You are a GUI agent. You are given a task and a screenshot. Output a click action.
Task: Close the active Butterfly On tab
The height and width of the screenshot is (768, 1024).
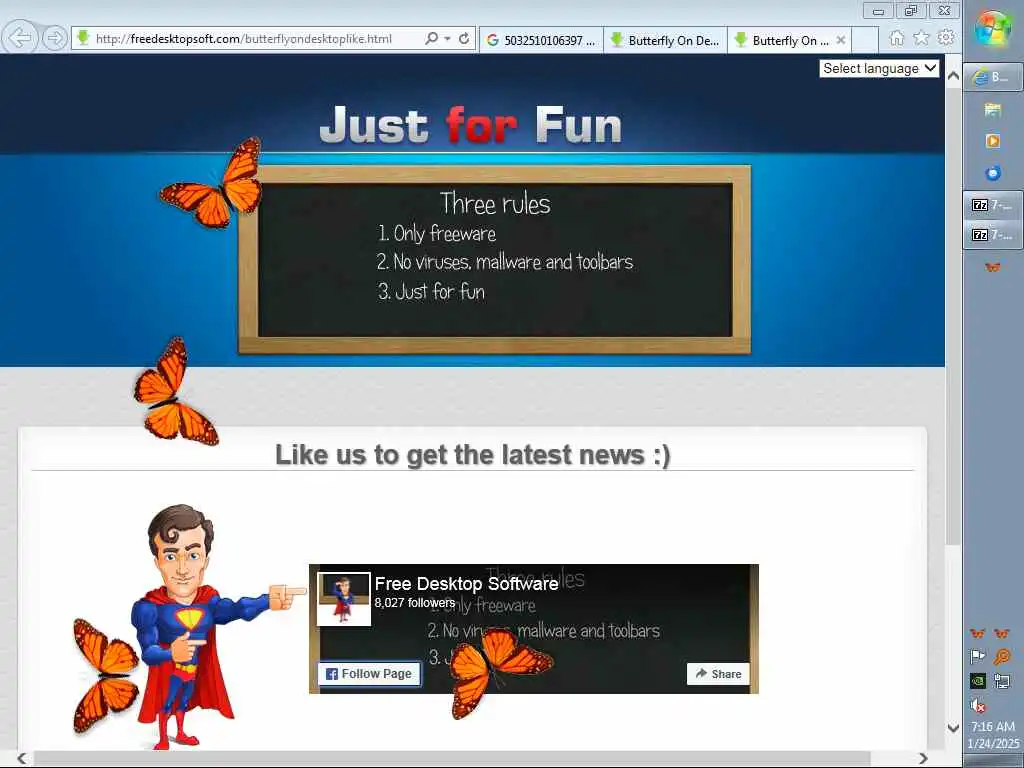pos(840,40)
